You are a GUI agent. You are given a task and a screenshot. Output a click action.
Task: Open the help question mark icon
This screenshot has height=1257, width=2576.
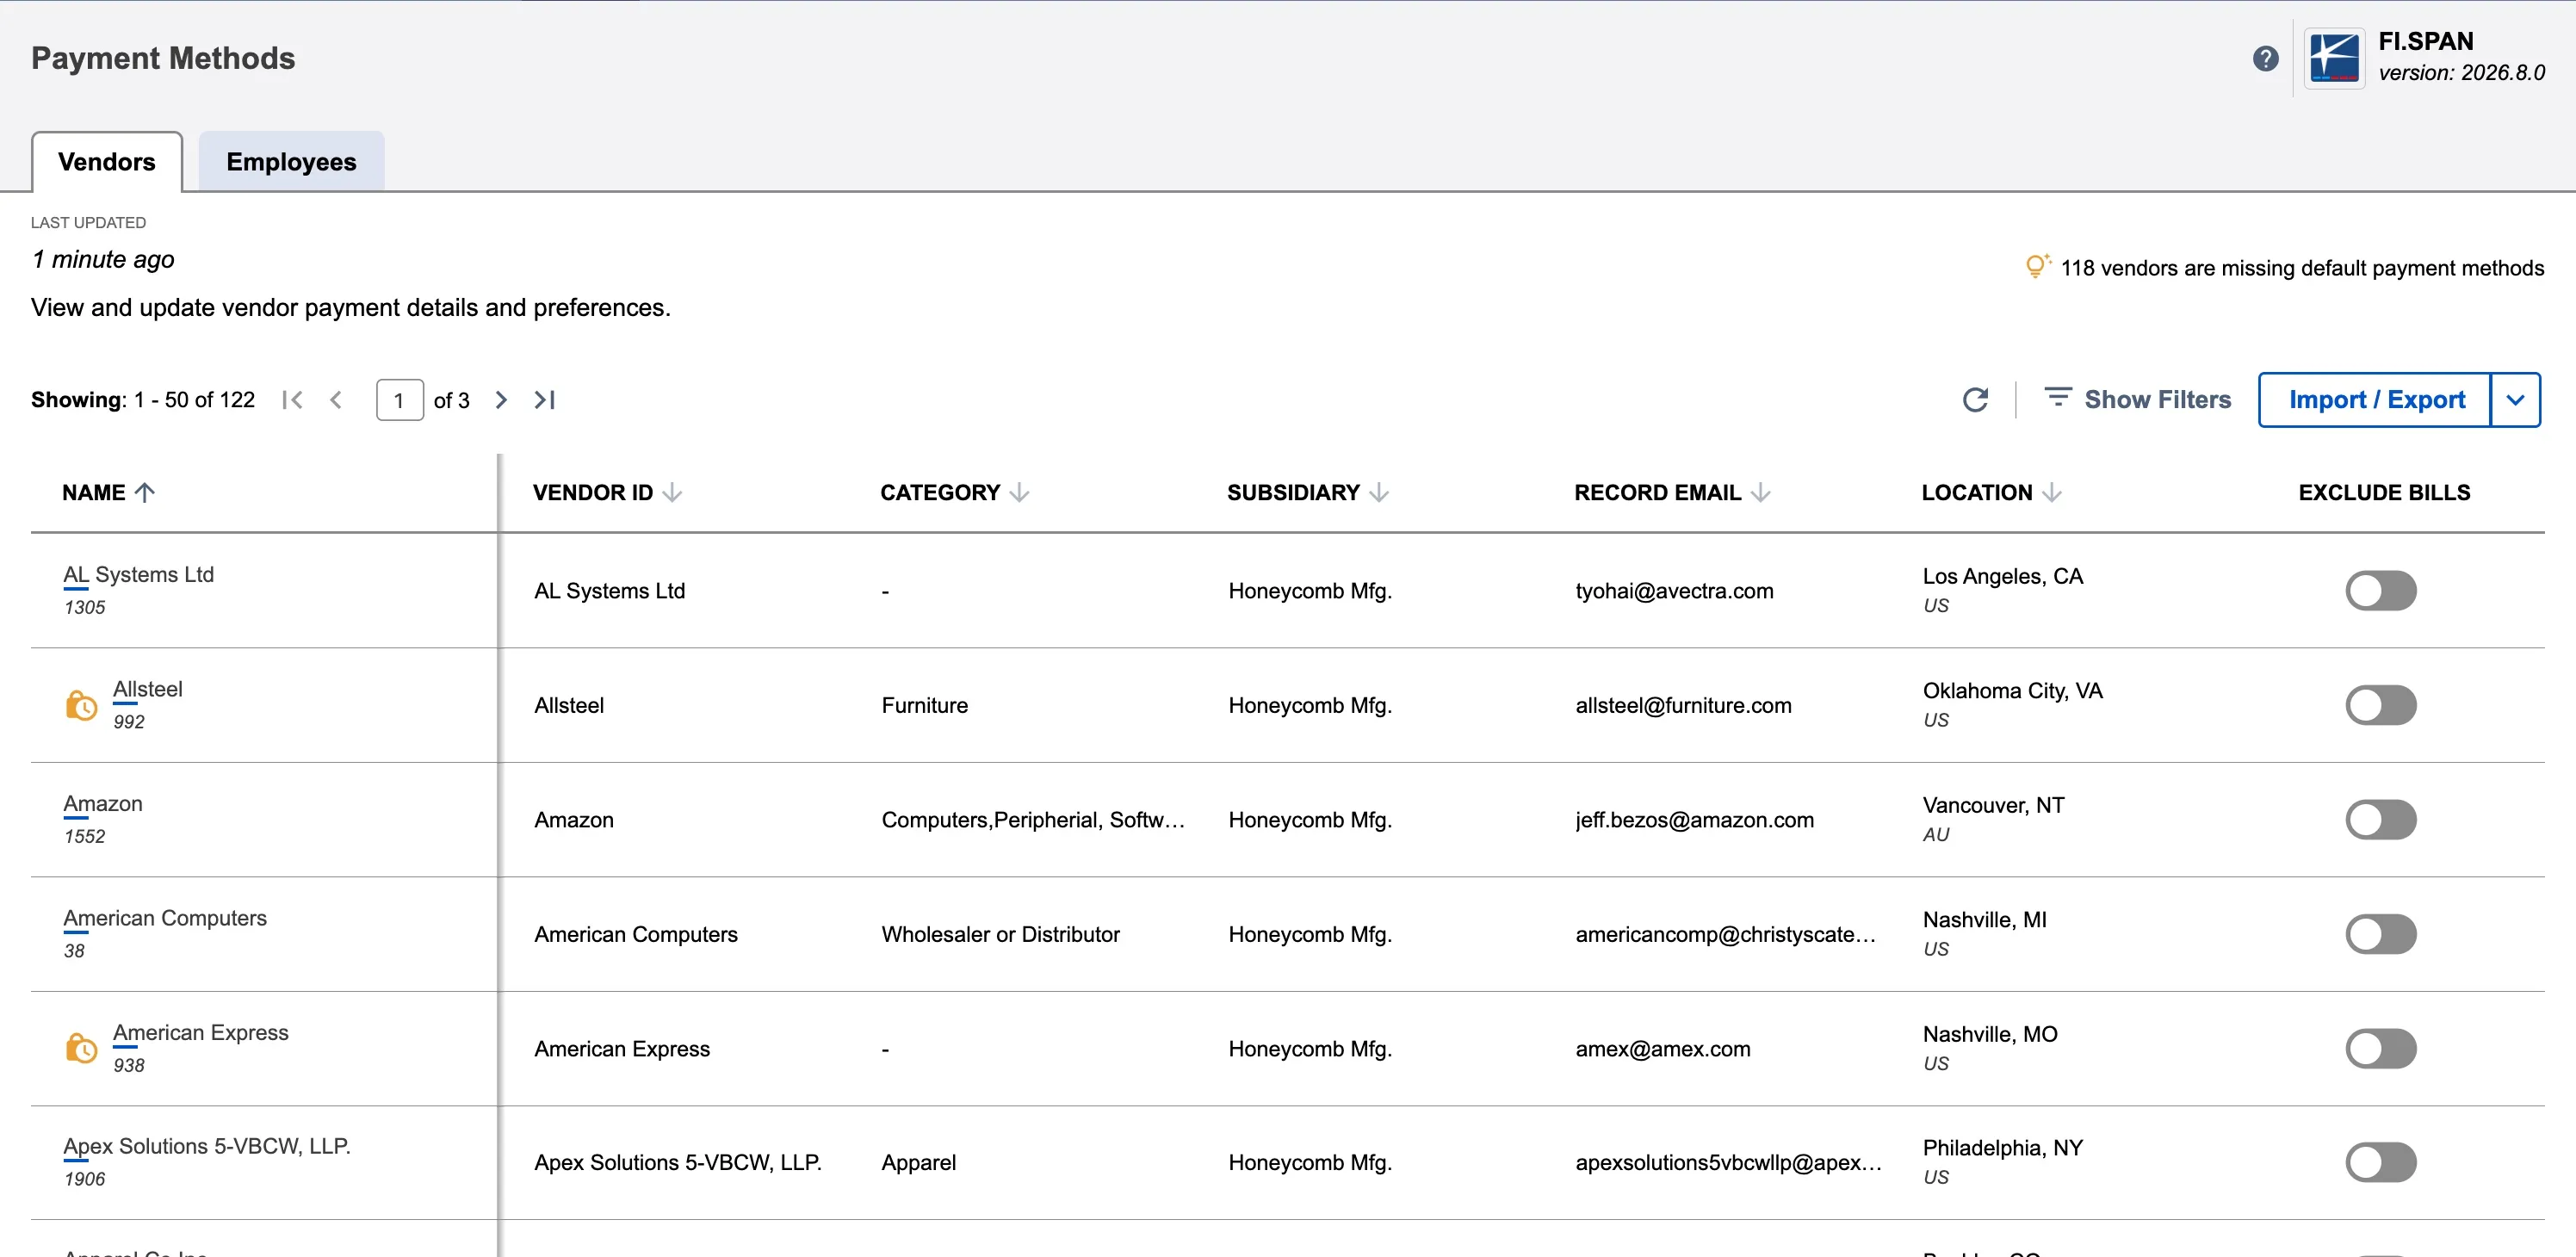(2265, 59)
